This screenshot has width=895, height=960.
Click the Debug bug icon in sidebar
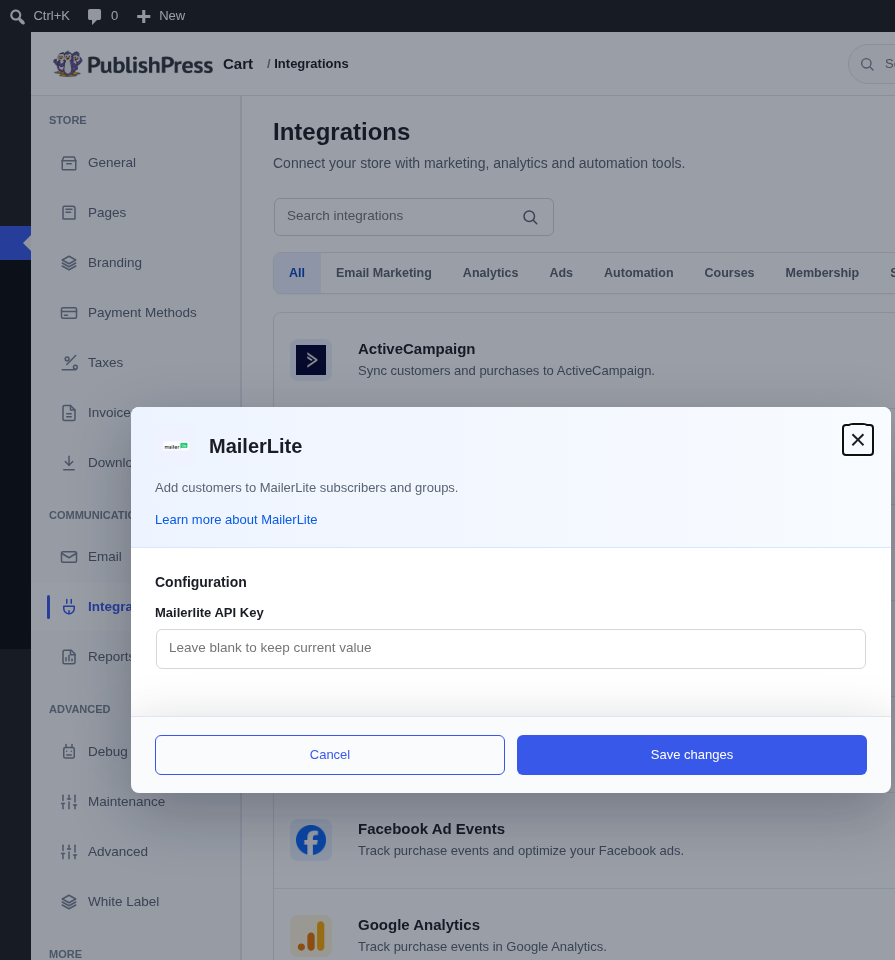(69, 752)
